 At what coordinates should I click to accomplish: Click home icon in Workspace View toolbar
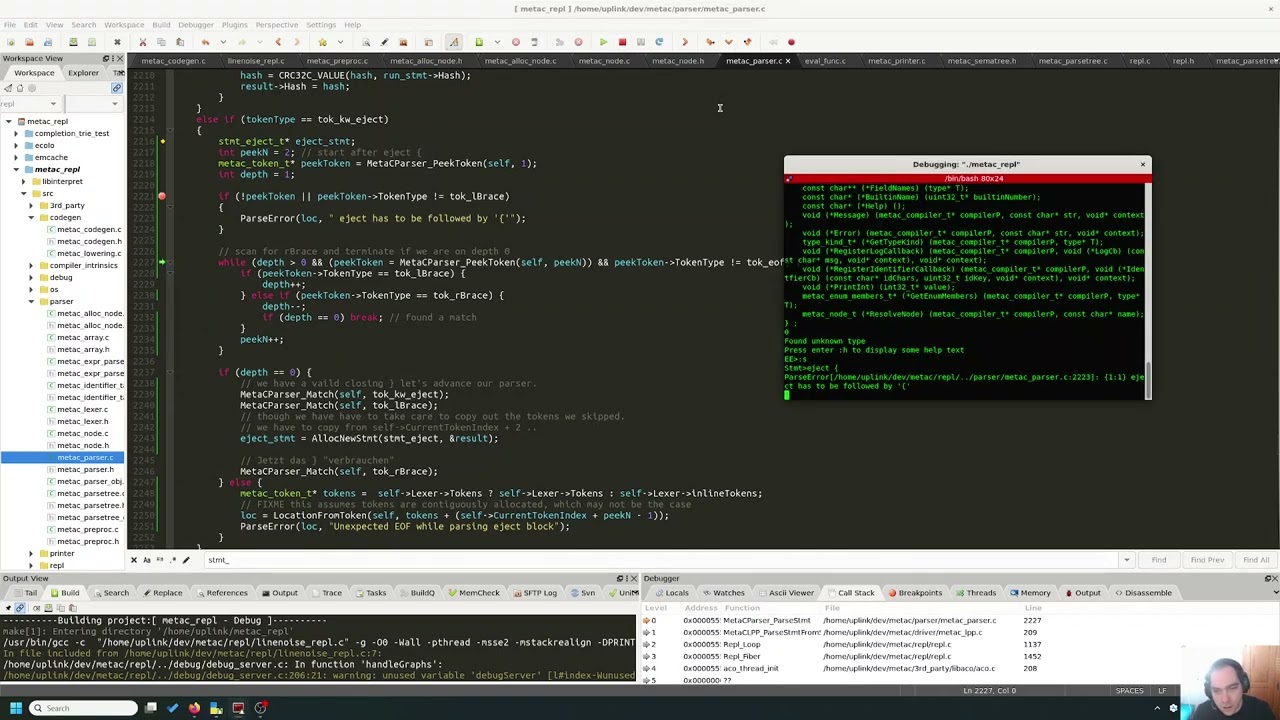[x=20, y=88]
